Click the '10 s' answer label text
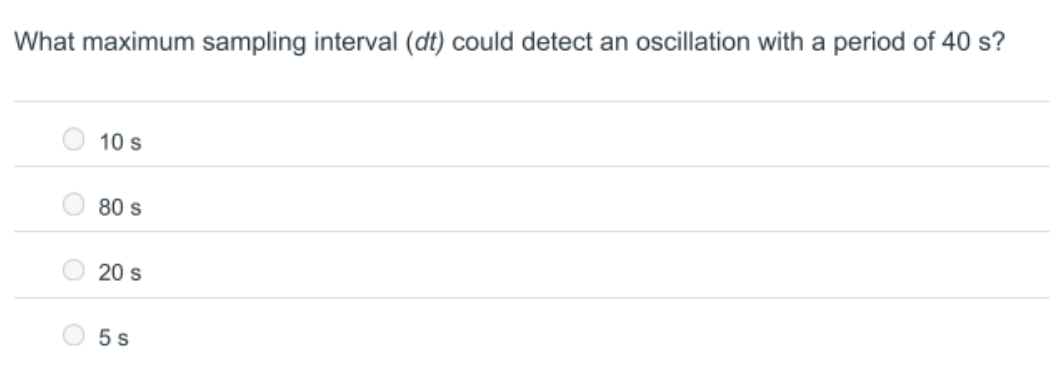1062x378 pixels. [120, 142]
